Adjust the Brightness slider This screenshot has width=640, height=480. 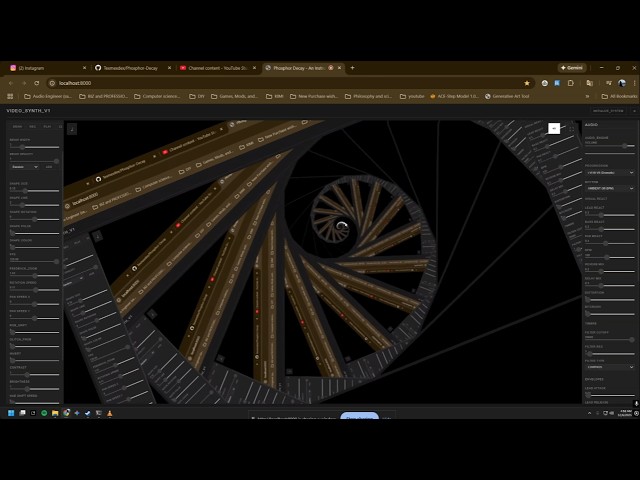click(x=35, y=389)
